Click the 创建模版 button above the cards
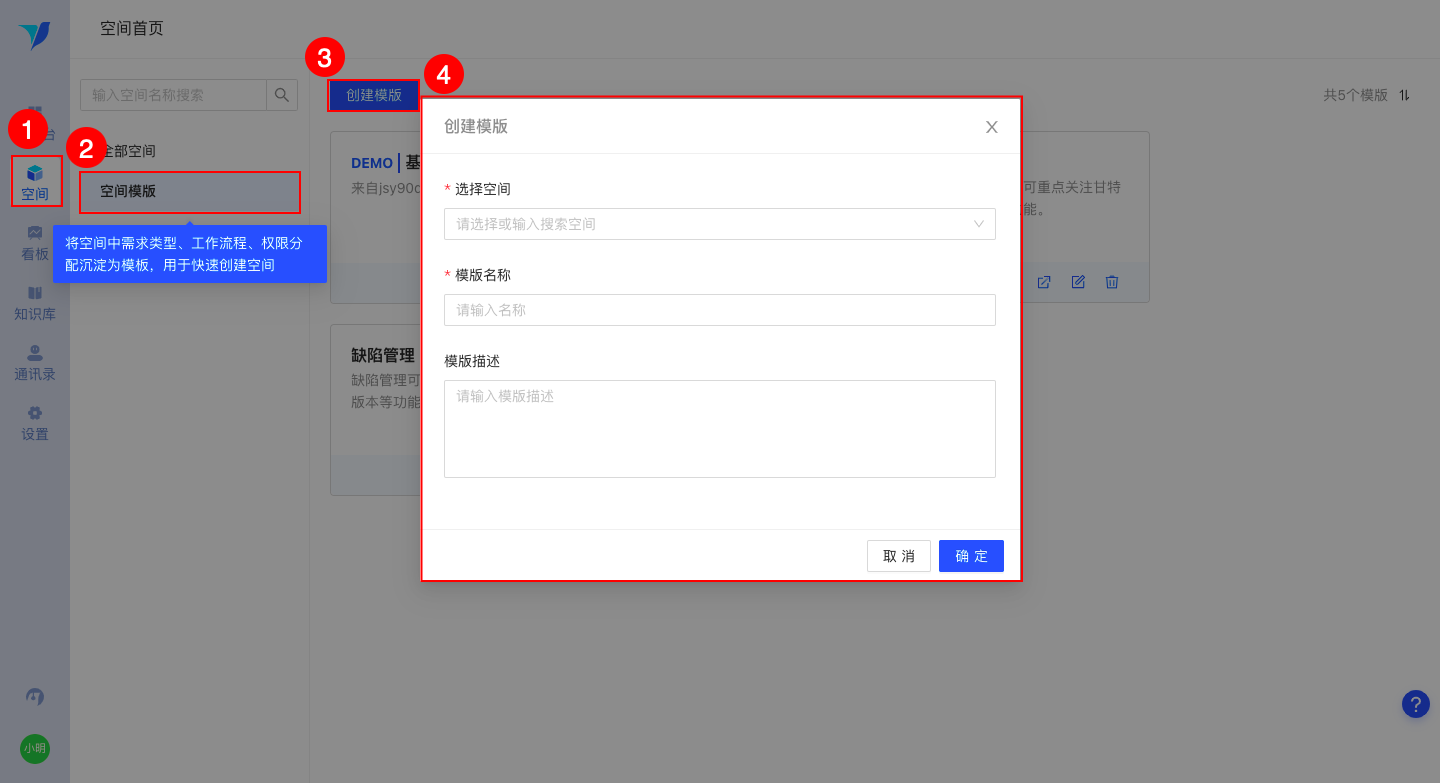Screen dimensions: 1440x783 (x=374, y=95)
